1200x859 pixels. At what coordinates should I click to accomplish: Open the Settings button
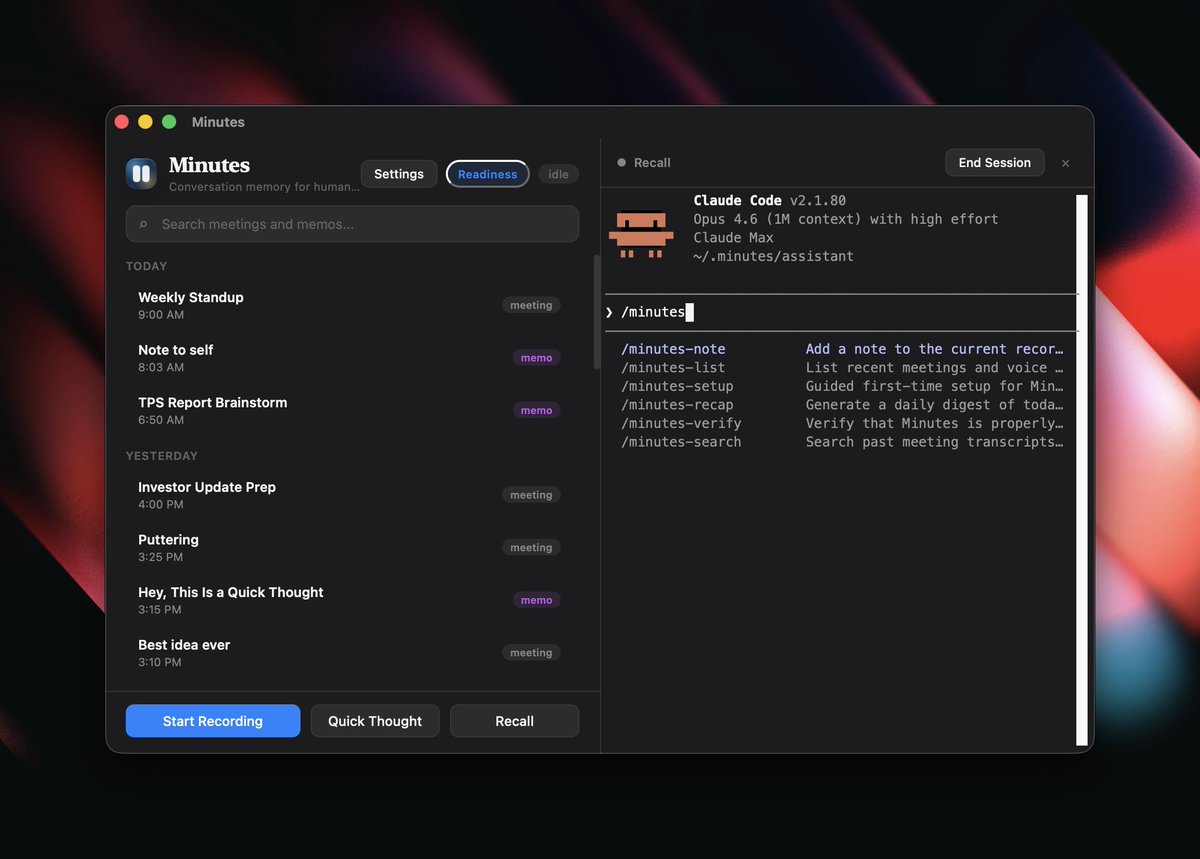click(399, 174)
